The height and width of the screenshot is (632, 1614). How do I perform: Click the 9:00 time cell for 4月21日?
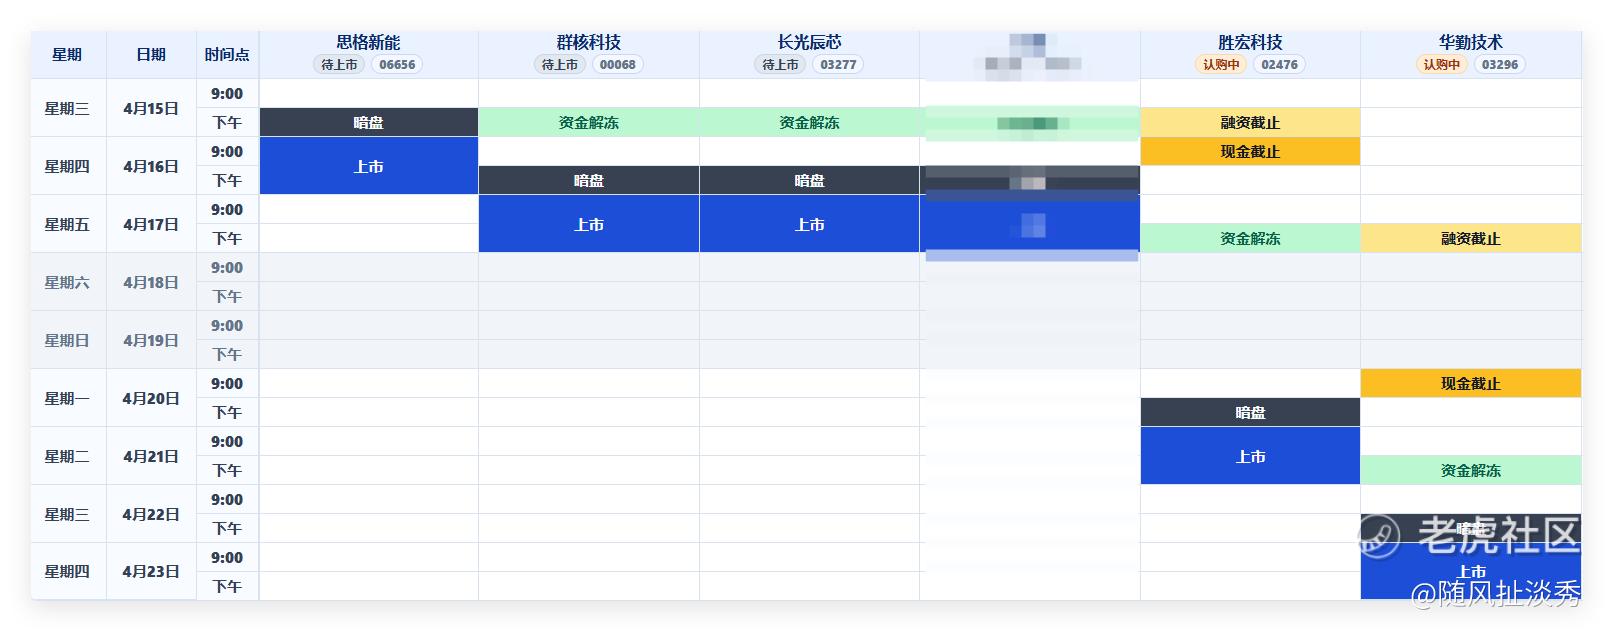click(227, 441)
